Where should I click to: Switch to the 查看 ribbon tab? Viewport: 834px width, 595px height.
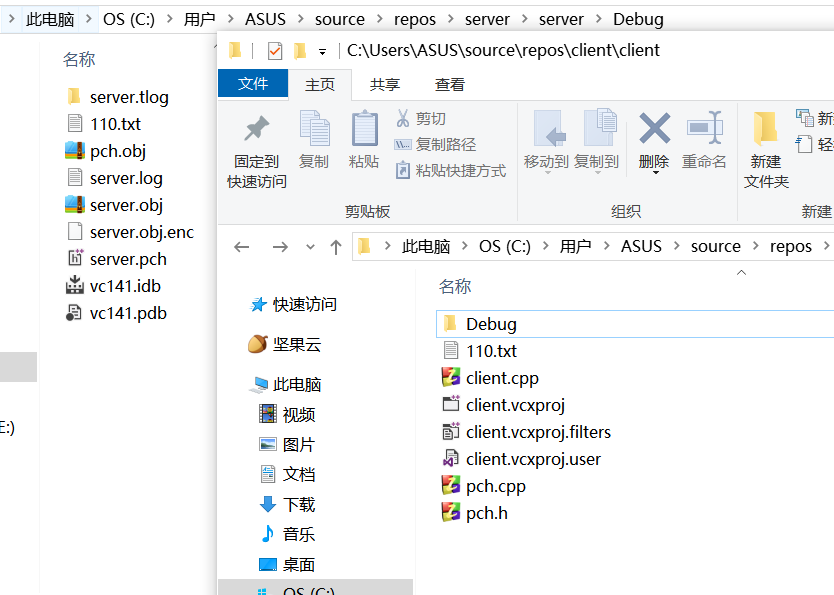[x=448, y=85]
